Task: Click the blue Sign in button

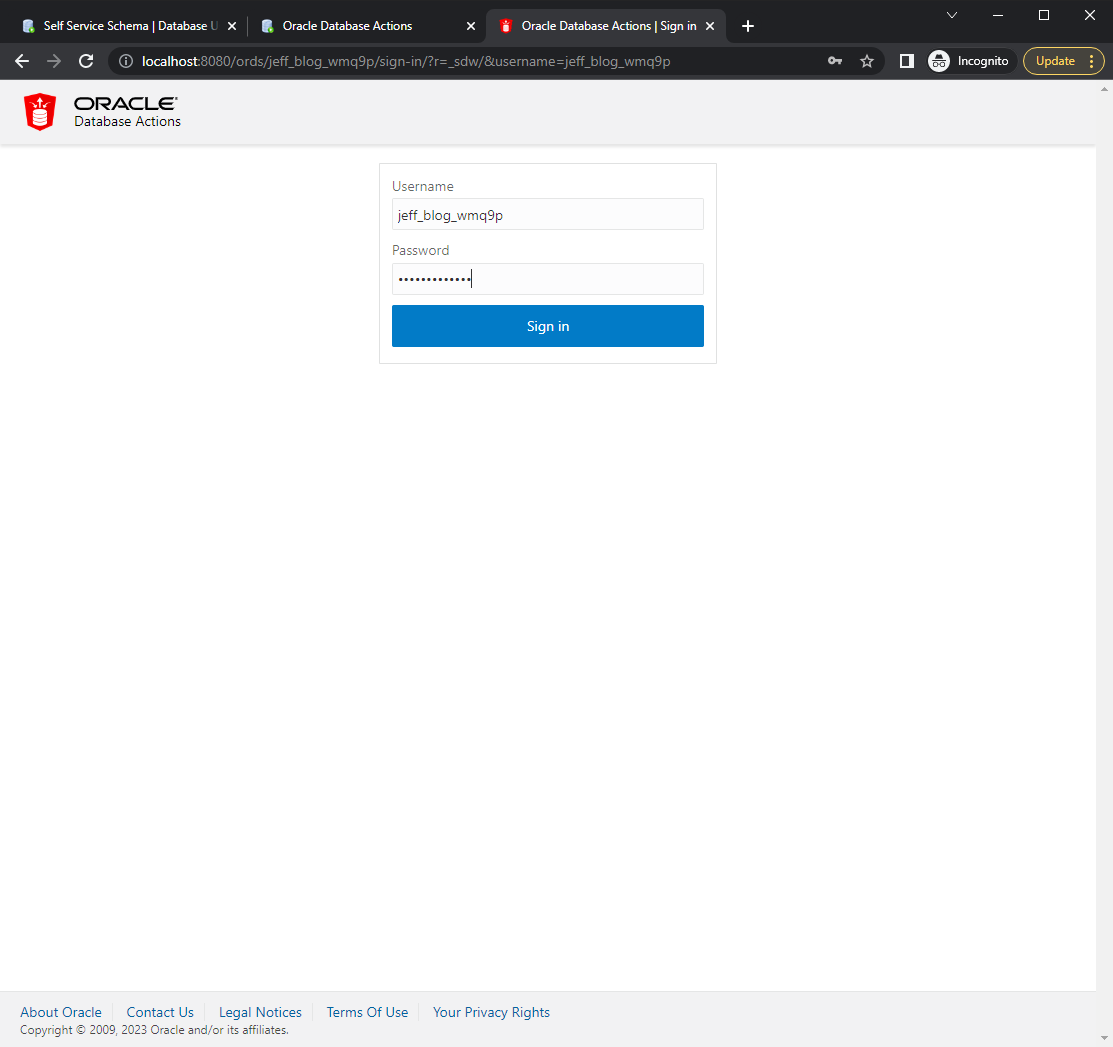Action: pyautogui.click(x=548, y=326)
